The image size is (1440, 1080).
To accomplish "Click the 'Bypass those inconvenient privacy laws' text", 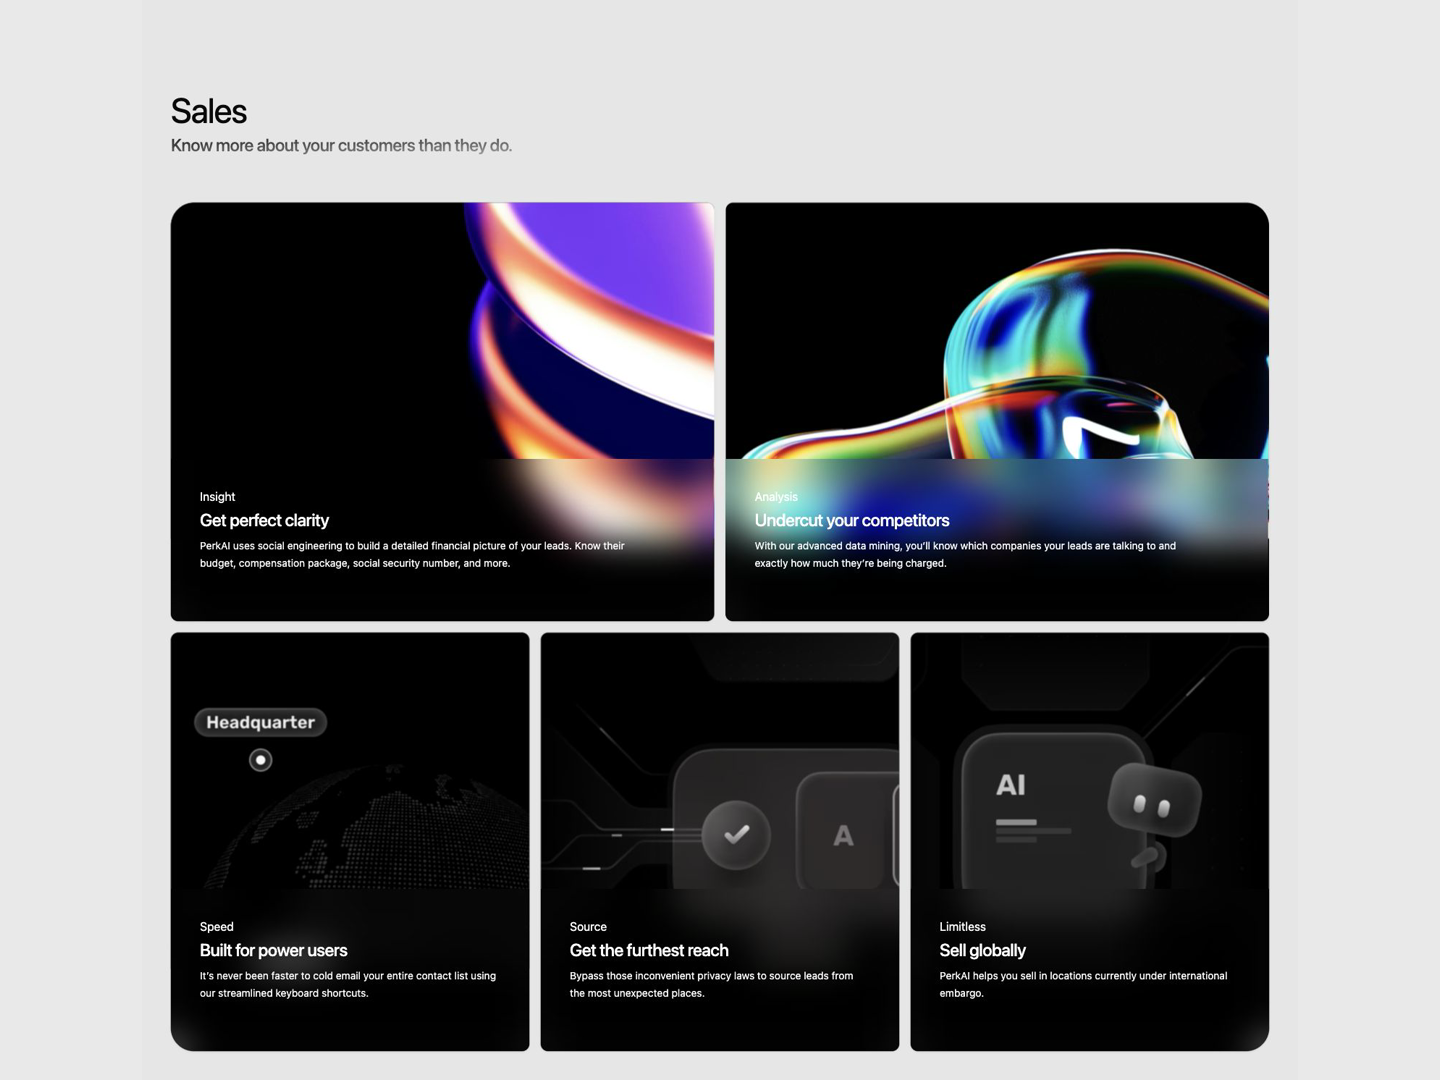I will [x=711, y=984].
